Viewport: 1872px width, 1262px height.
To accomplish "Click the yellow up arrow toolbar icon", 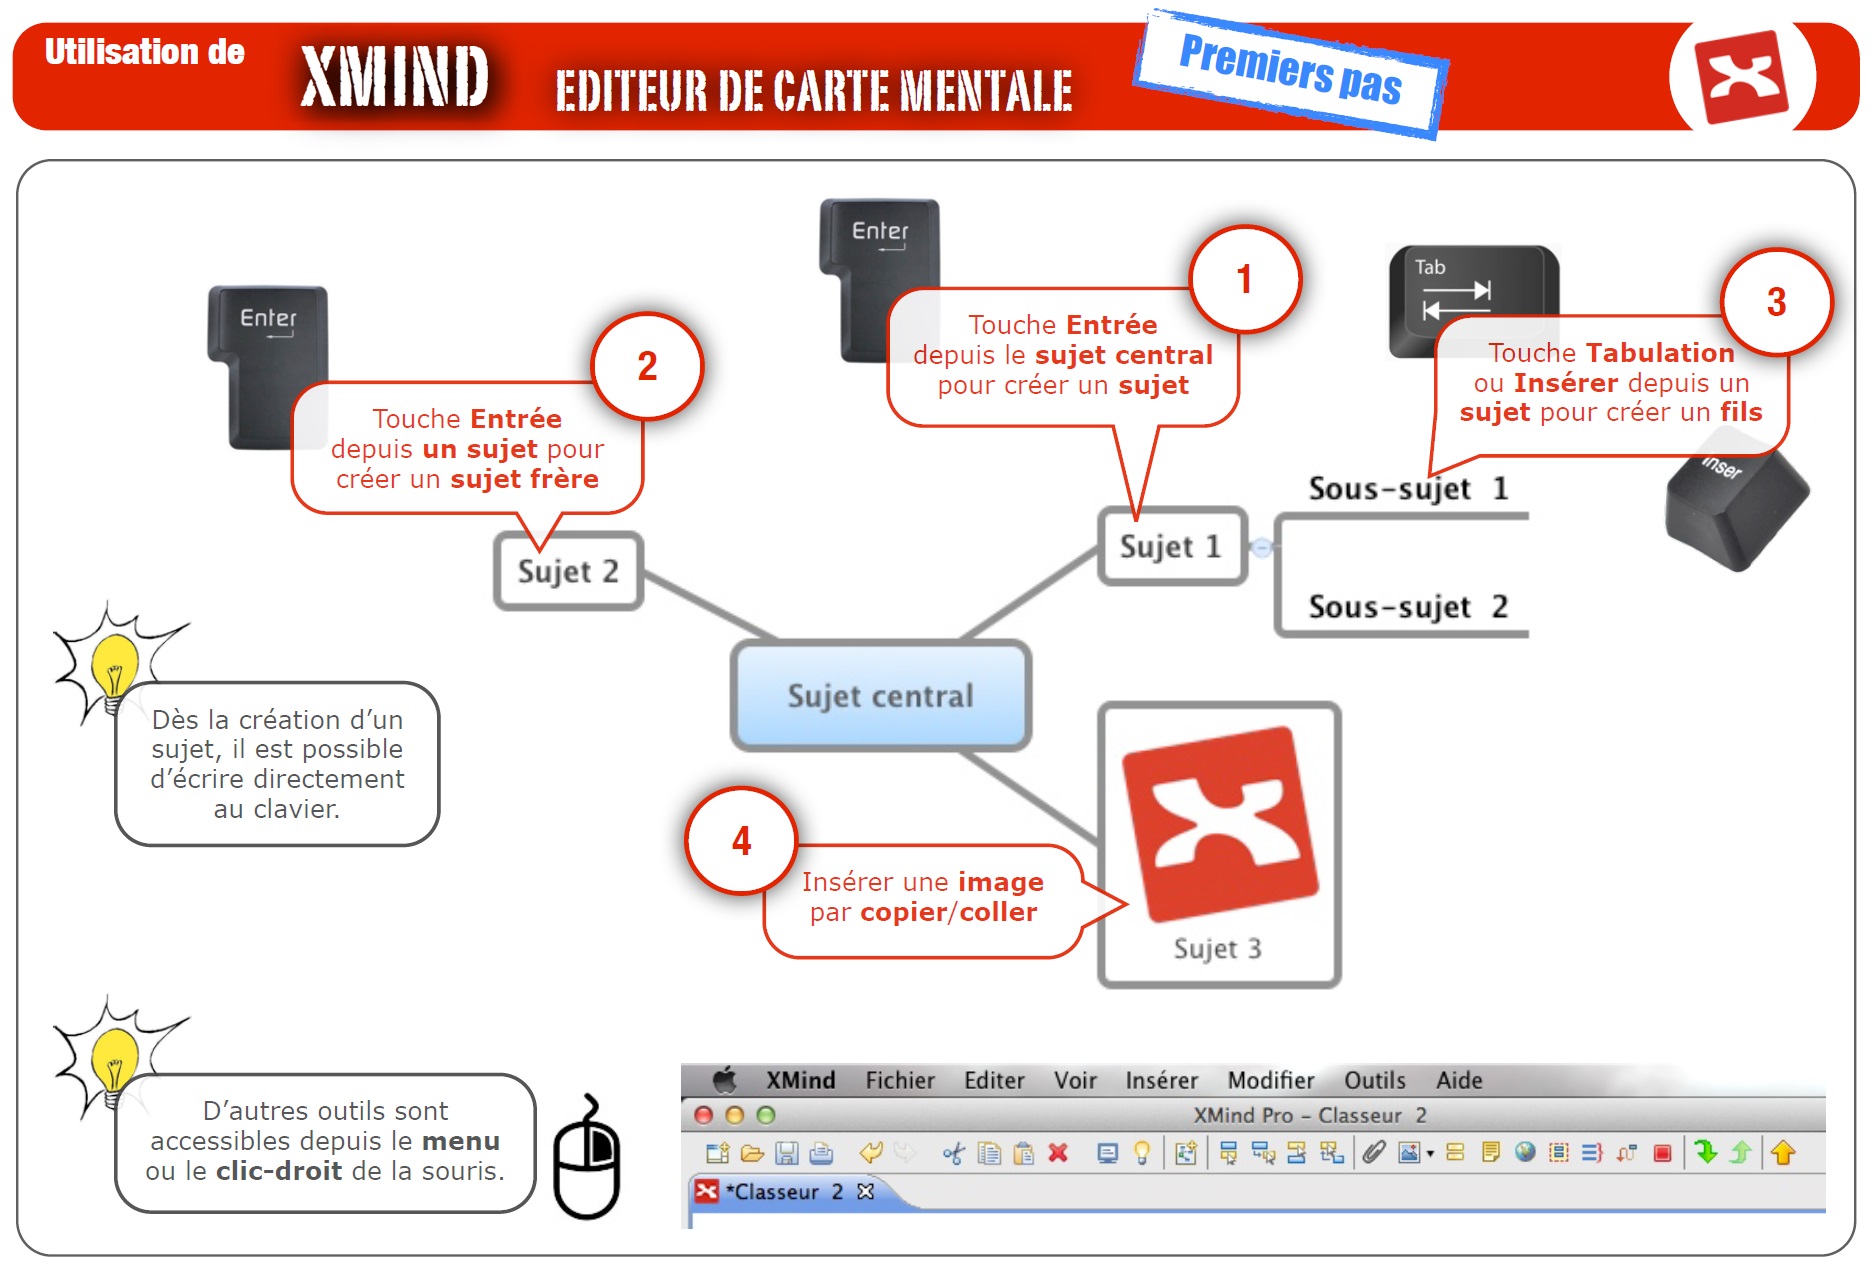I will tap(1783, 1153).
